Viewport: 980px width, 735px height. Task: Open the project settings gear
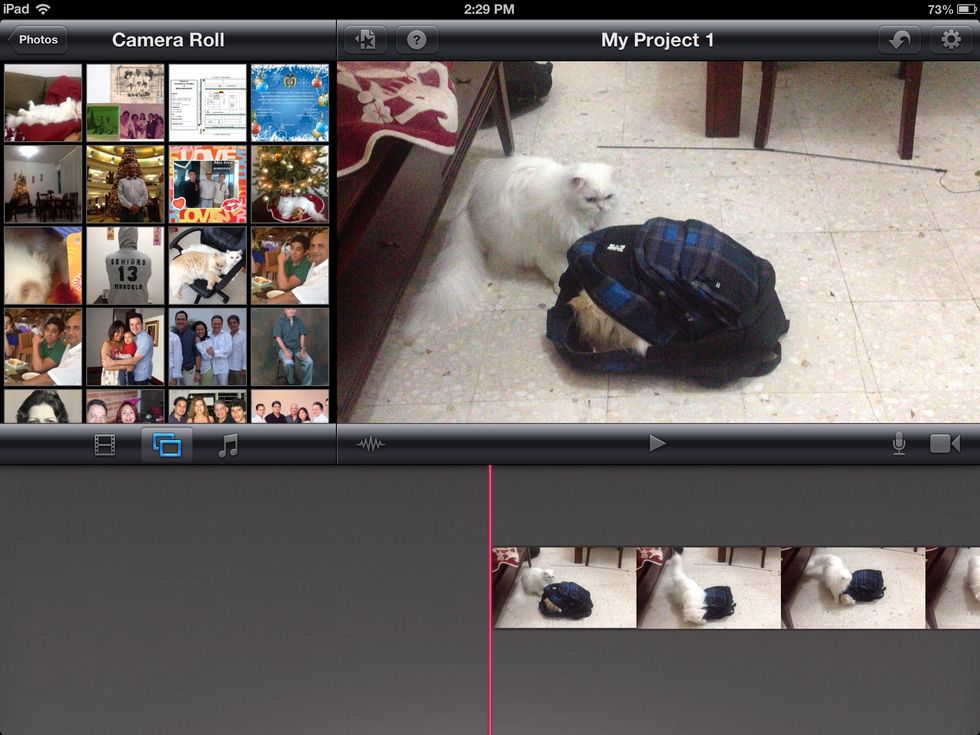tap(951, 40)
